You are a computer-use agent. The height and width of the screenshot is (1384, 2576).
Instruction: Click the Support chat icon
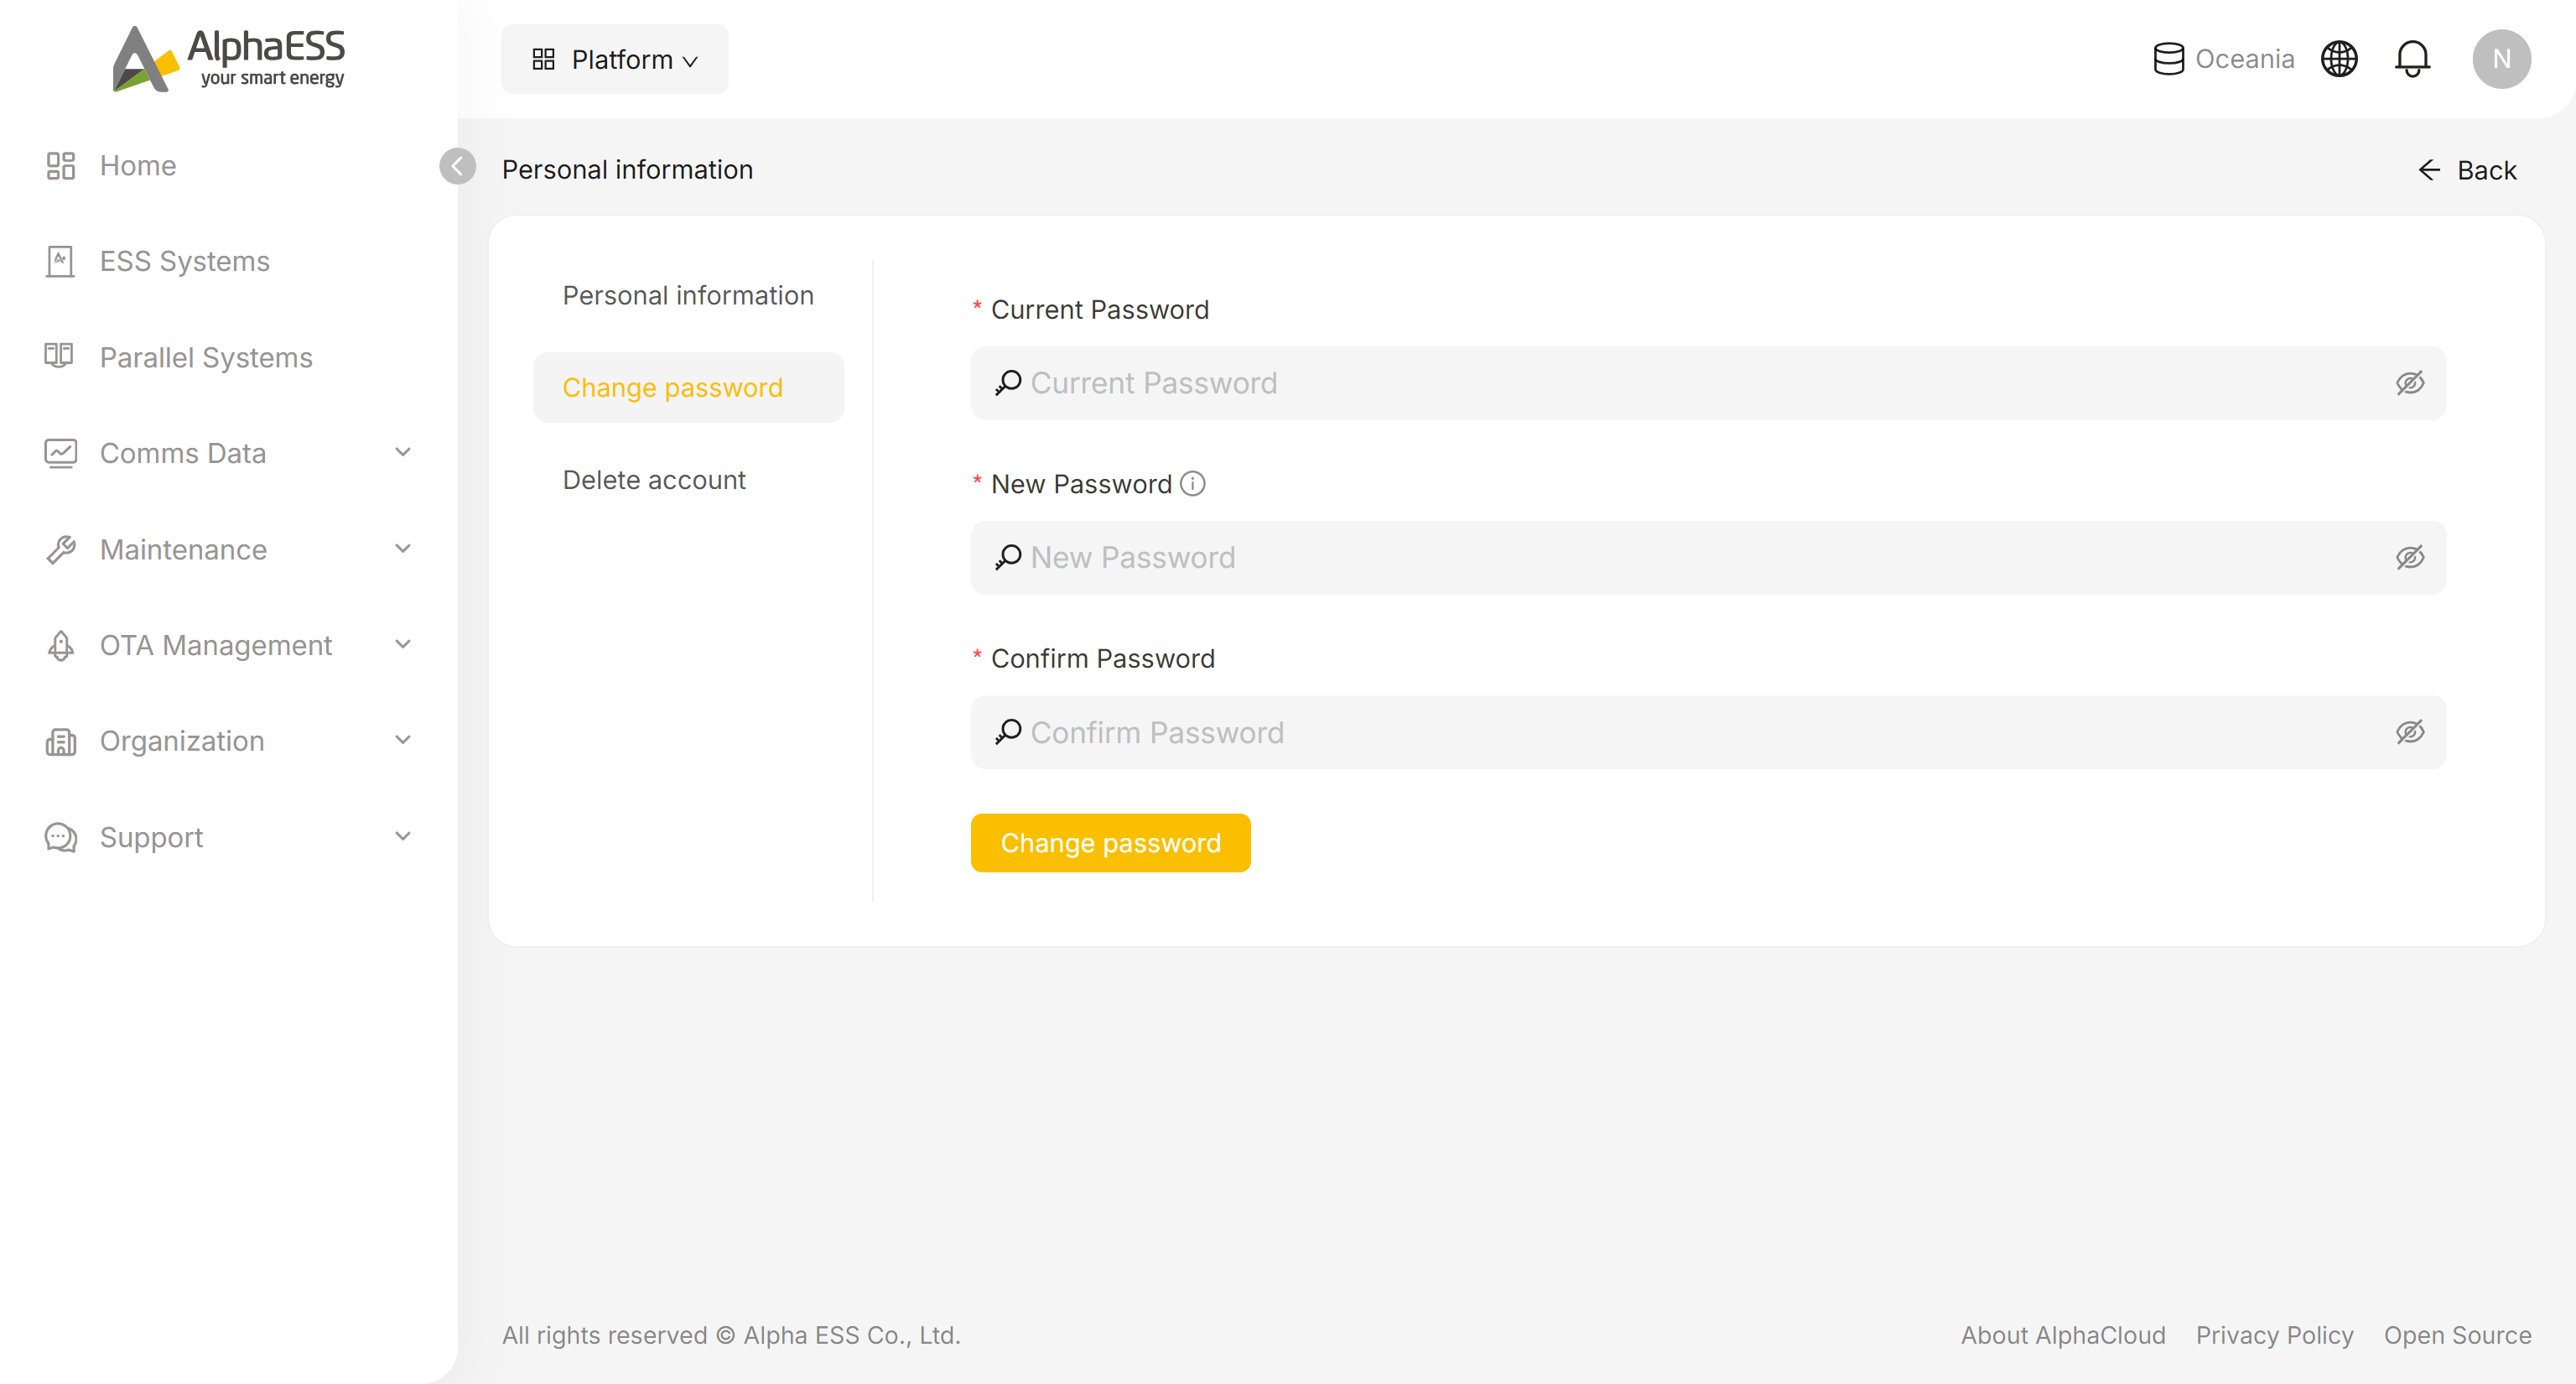pyautogui.click(x=61, y=837)
